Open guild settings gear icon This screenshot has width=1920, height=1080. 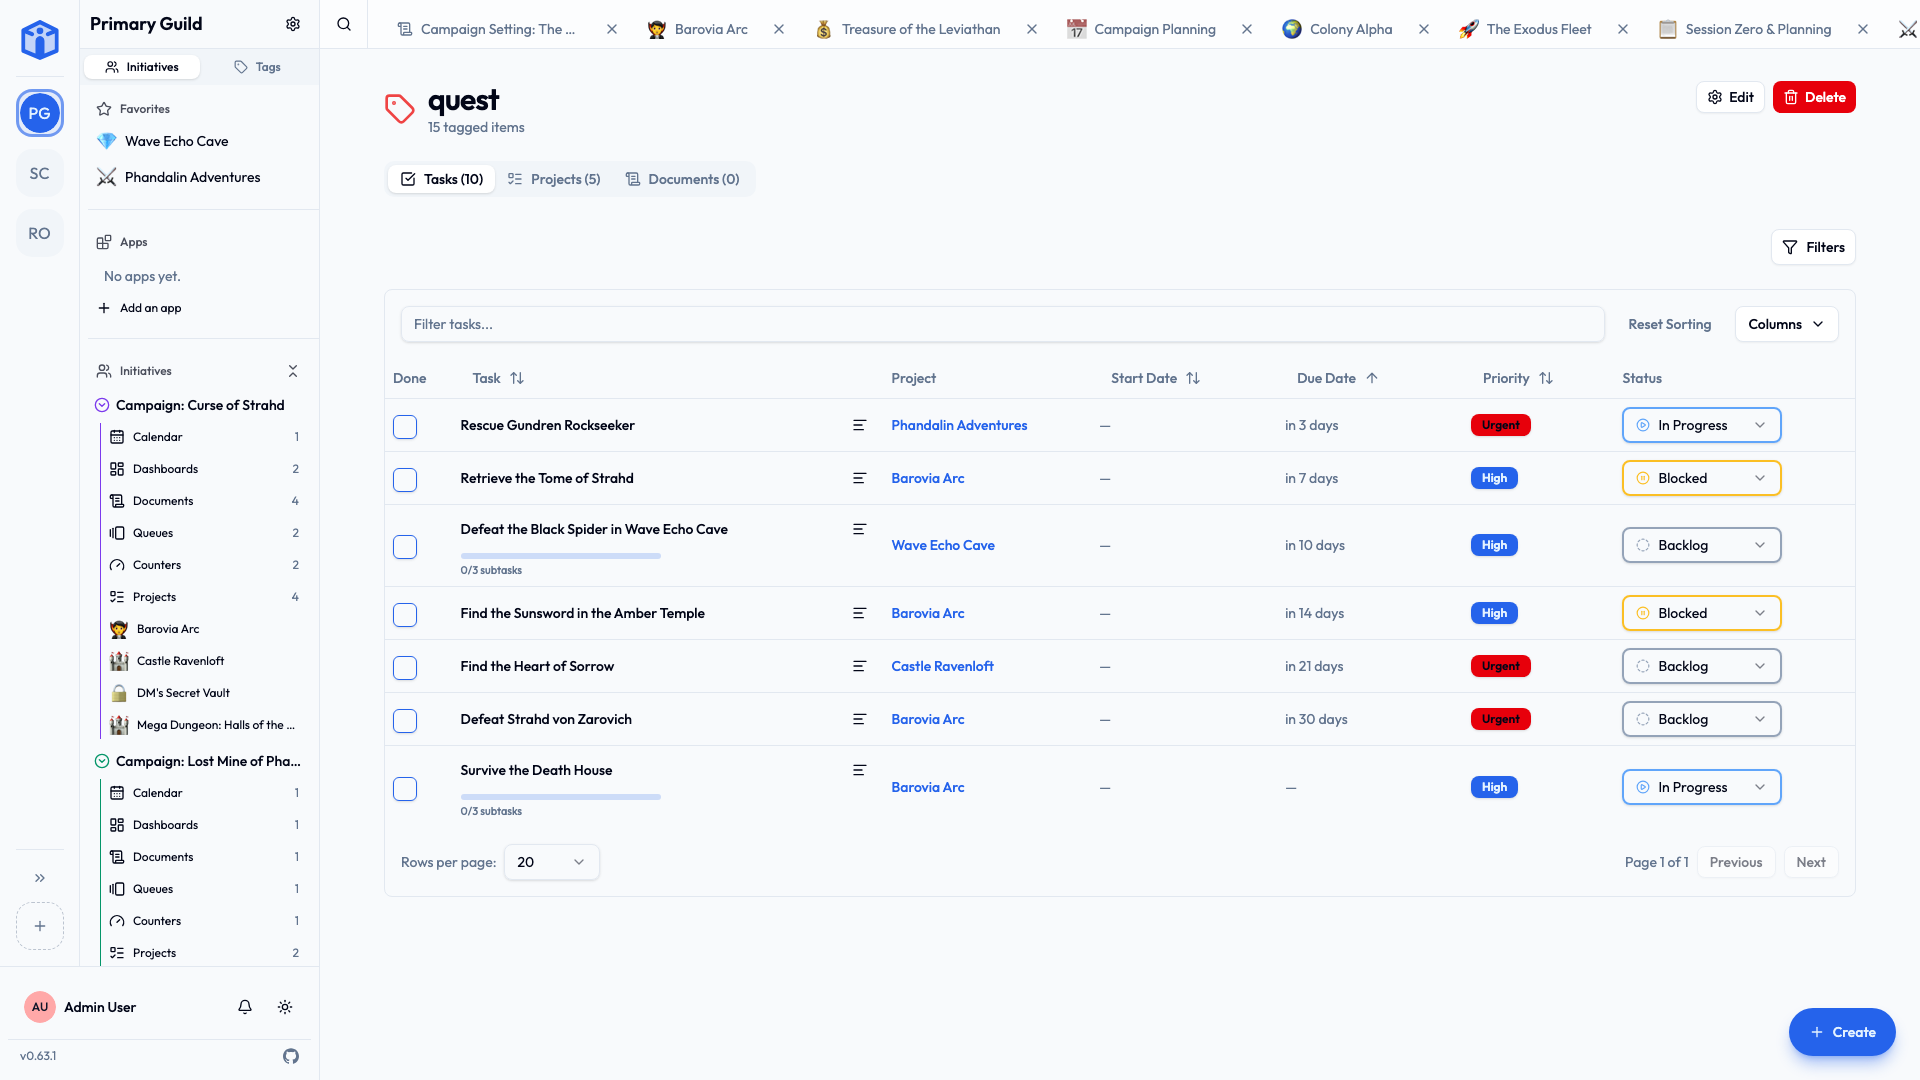coord(293,24)
